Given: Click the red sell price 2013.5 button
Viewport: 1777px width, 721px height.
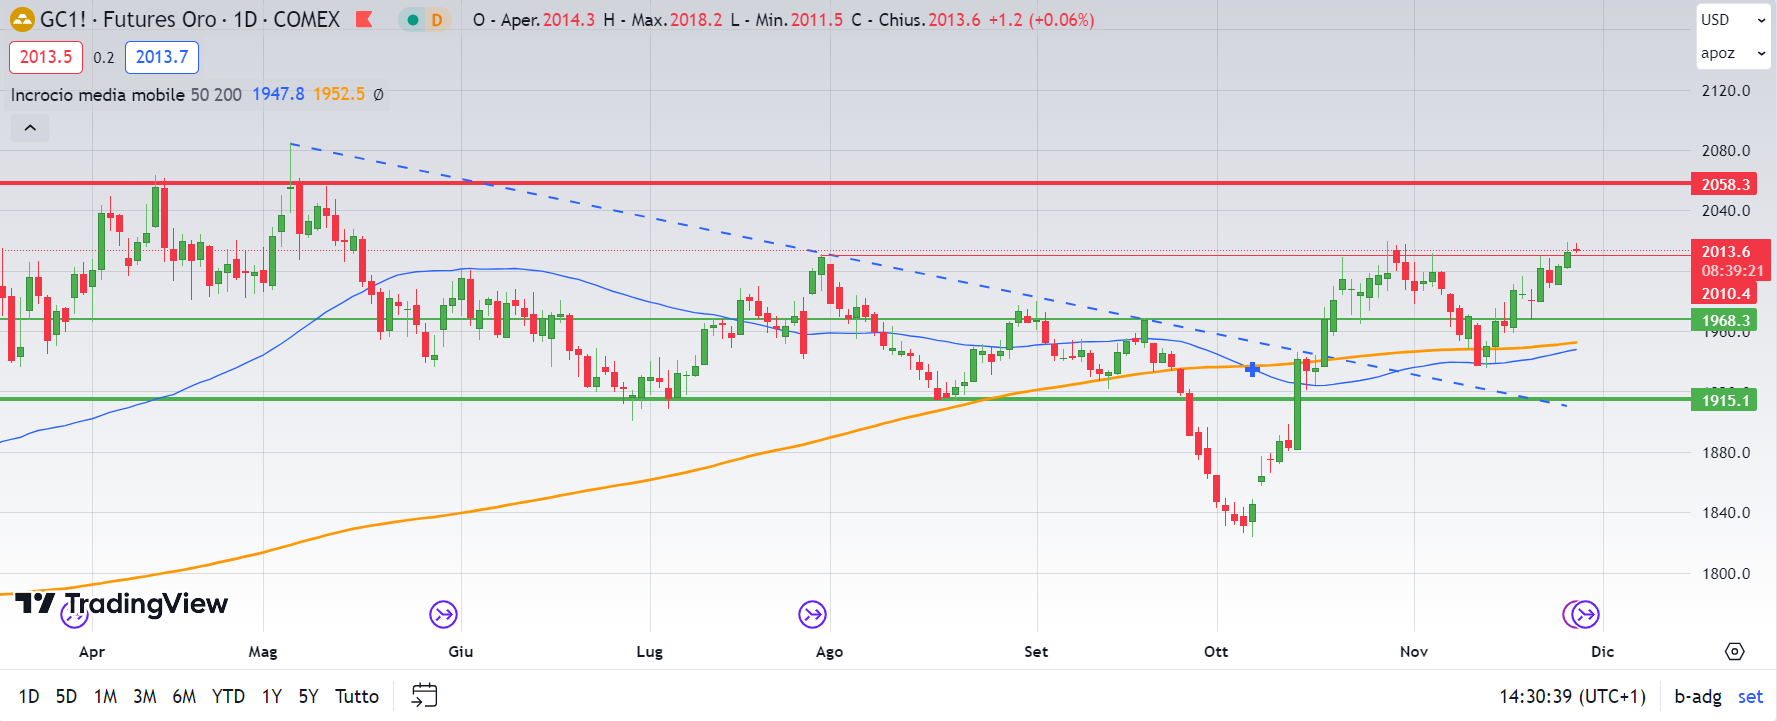Looking at the screenshot, I should click(x=46, y=57).
